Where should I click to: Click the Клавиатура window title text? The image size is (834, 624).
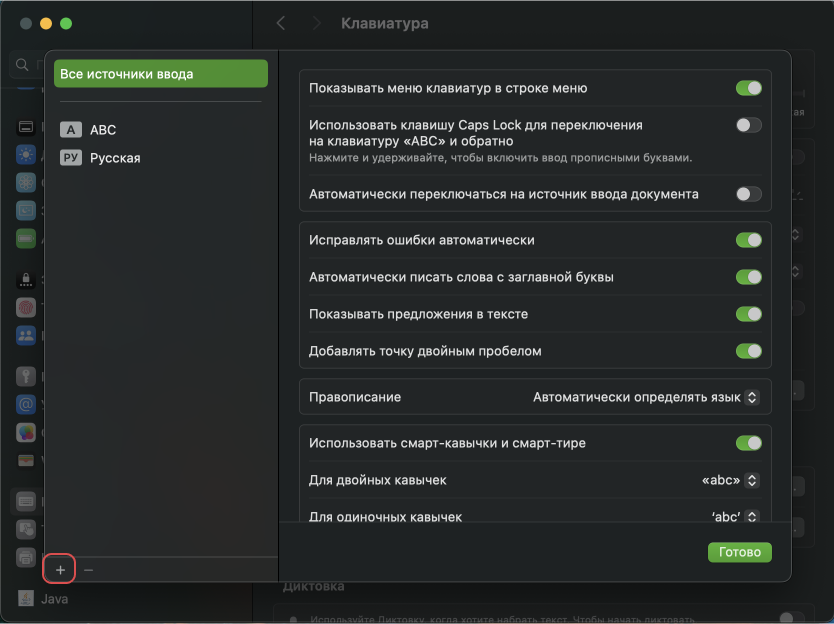[x=385, y=23]
